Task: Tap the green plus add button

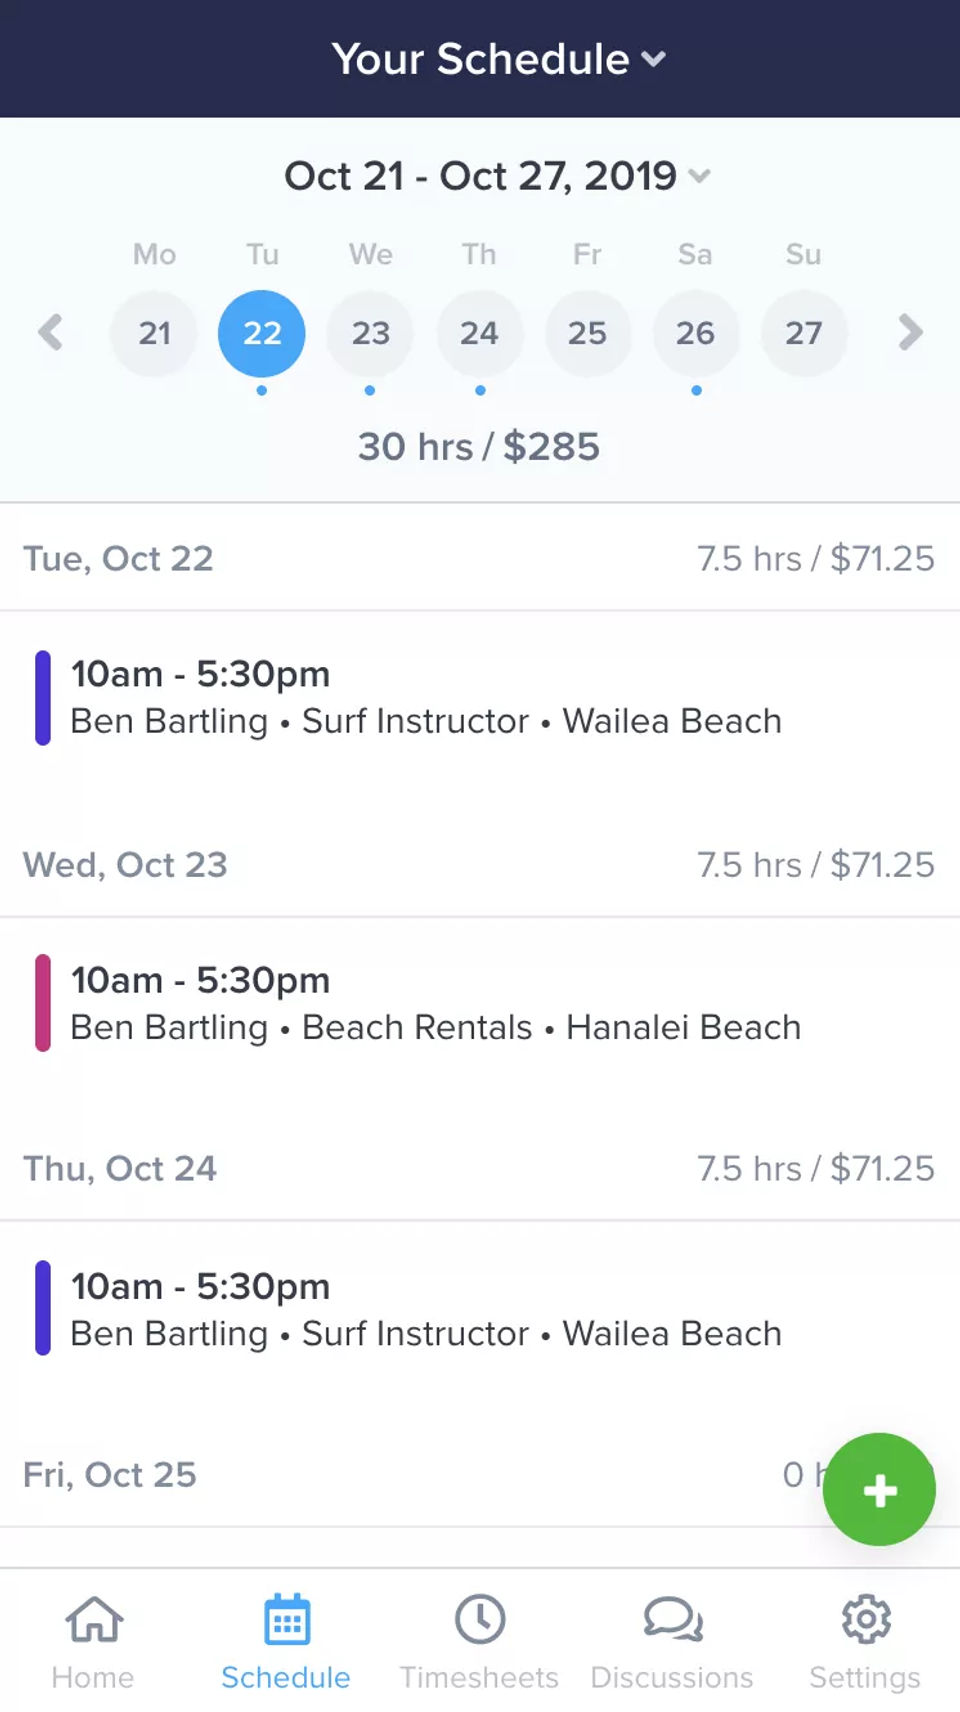Action: [x=879, y=1490]
